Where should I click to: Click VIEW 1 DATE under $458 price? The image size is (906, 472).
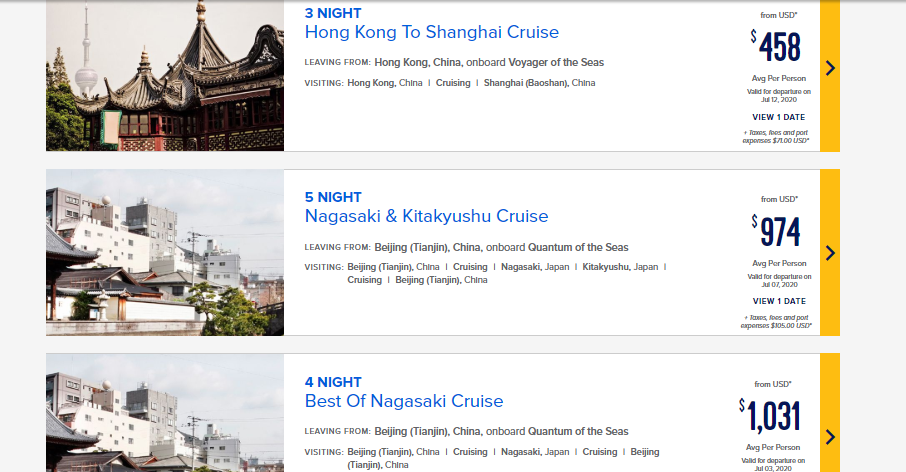(x=778, y=117)
